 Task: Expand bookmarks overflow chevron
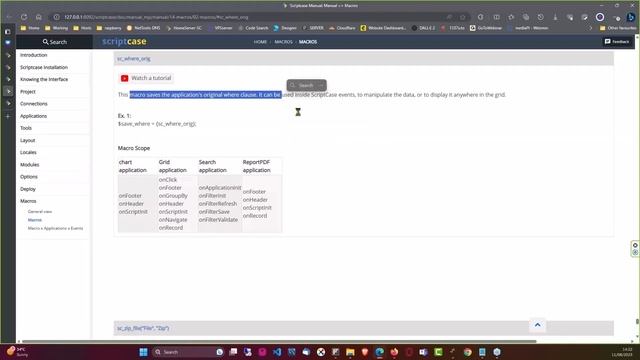click(590, 28)
